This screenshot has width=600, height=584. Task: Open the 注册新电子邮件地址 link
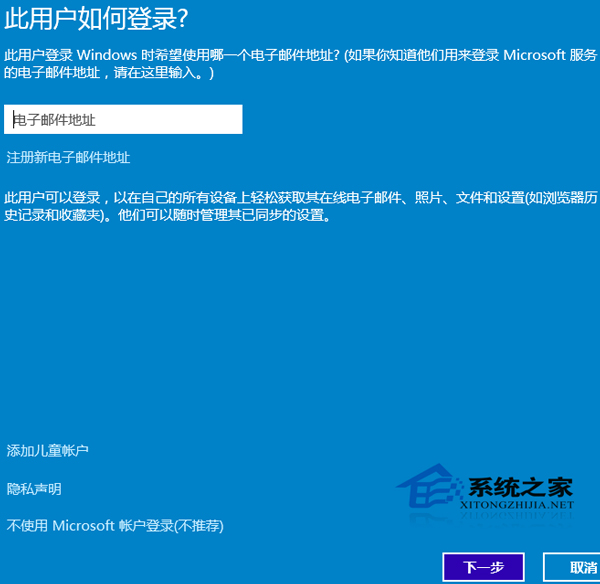68,157
